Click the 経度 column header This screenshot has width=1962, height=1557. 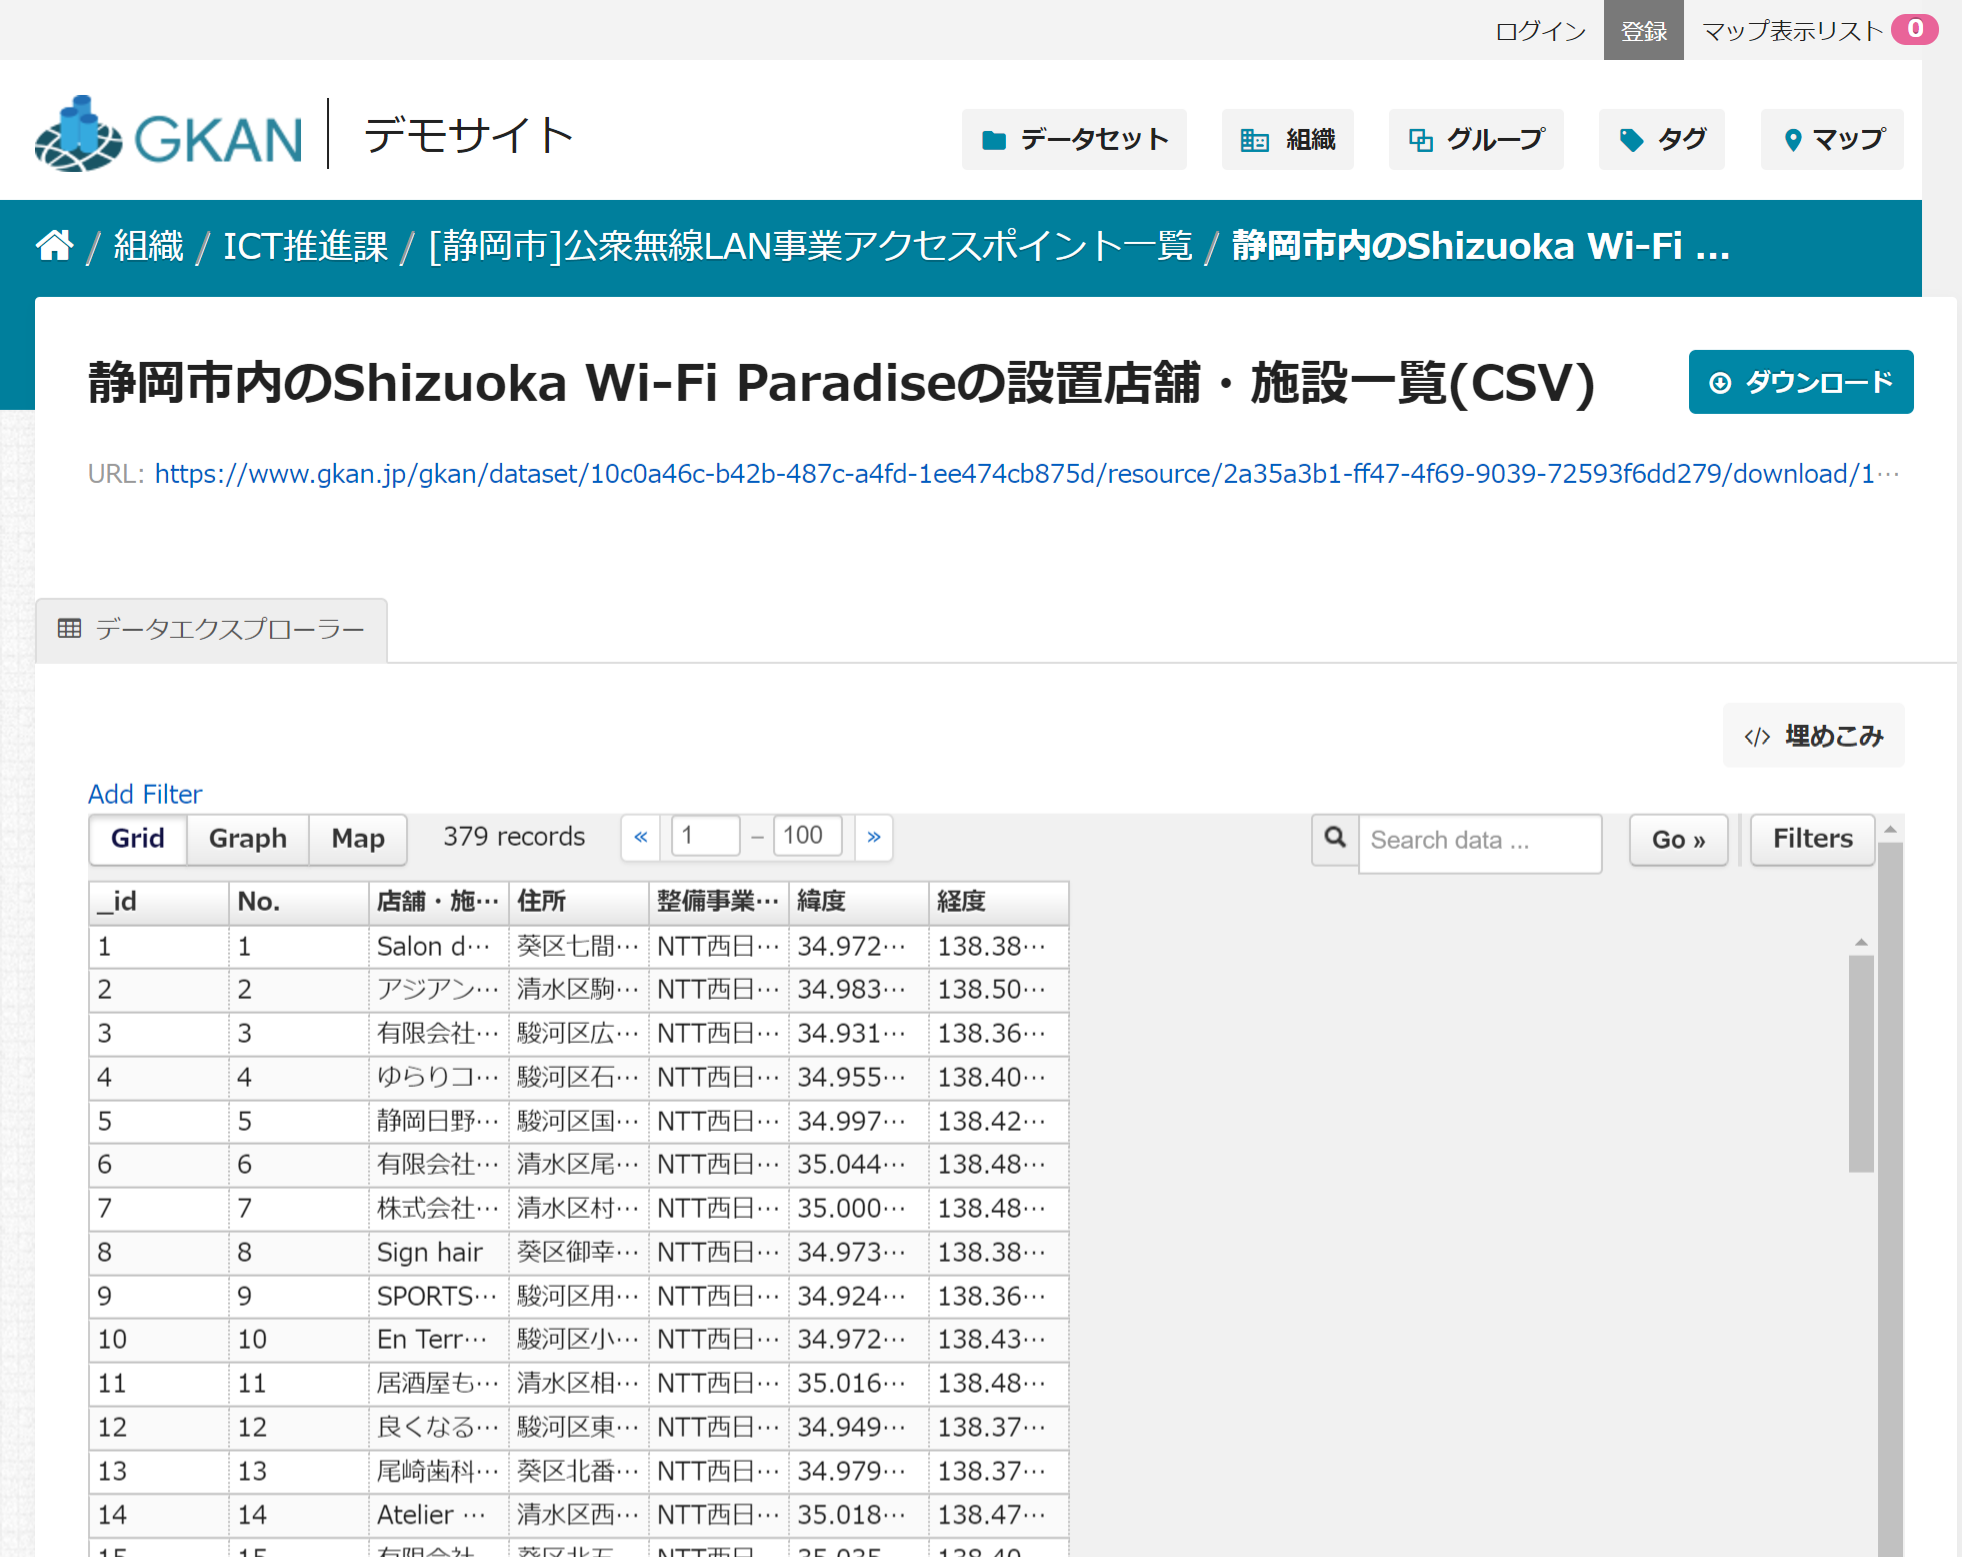(999, 902)
